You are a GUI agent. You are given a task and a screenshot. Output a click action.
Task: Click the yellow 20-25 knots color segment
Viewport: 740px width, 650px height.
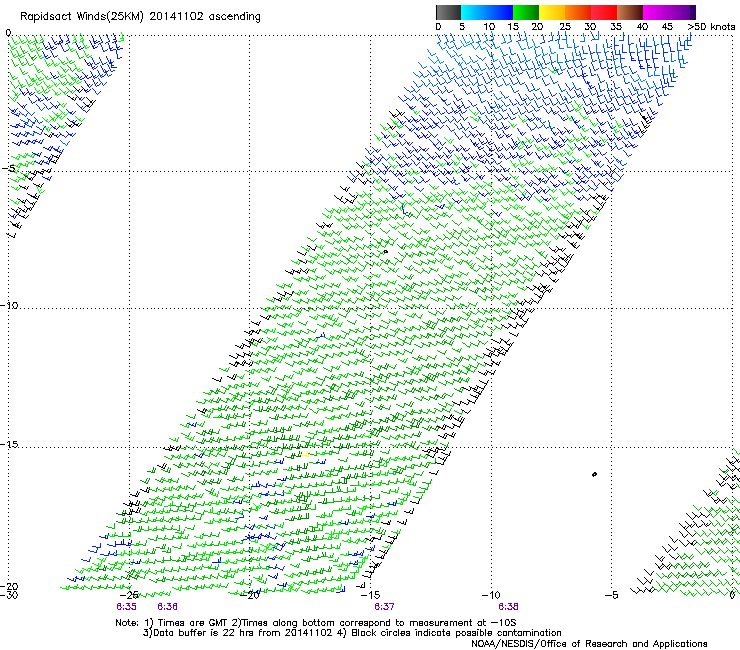coord(552,12)
